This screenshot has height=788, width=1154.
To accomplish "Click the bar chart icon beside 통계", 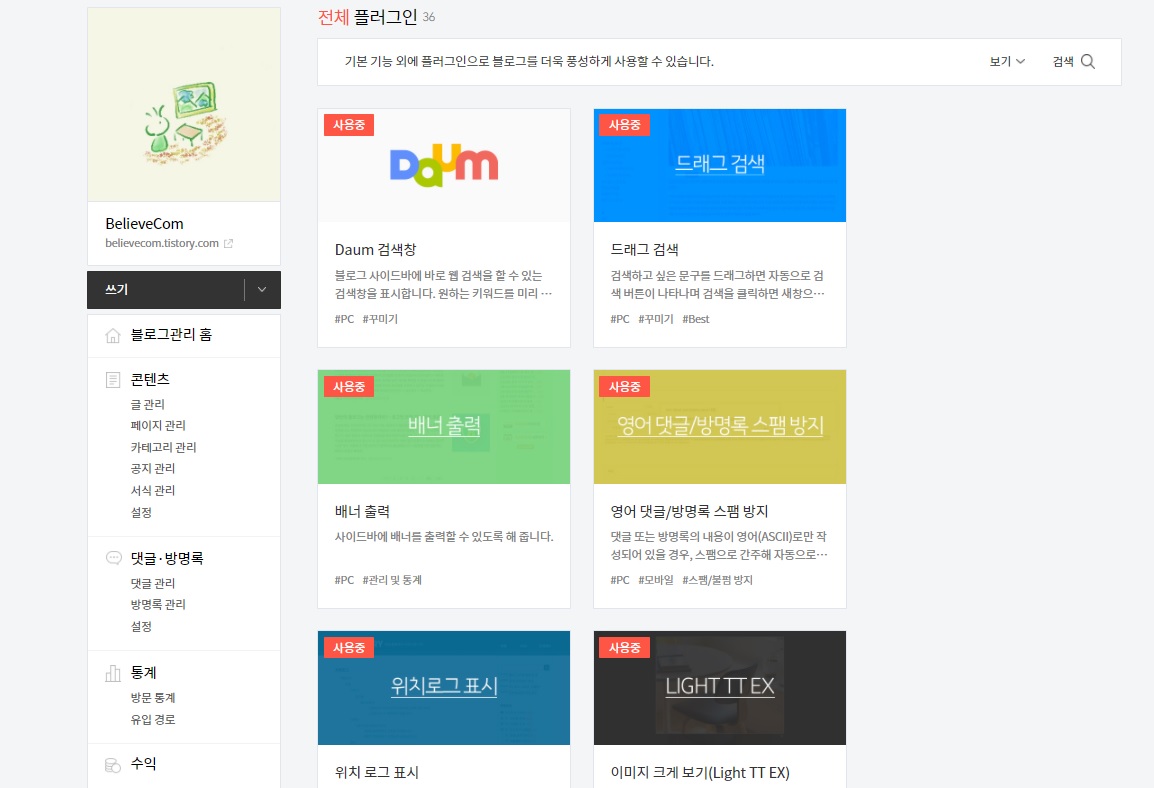I will point(113,673).
